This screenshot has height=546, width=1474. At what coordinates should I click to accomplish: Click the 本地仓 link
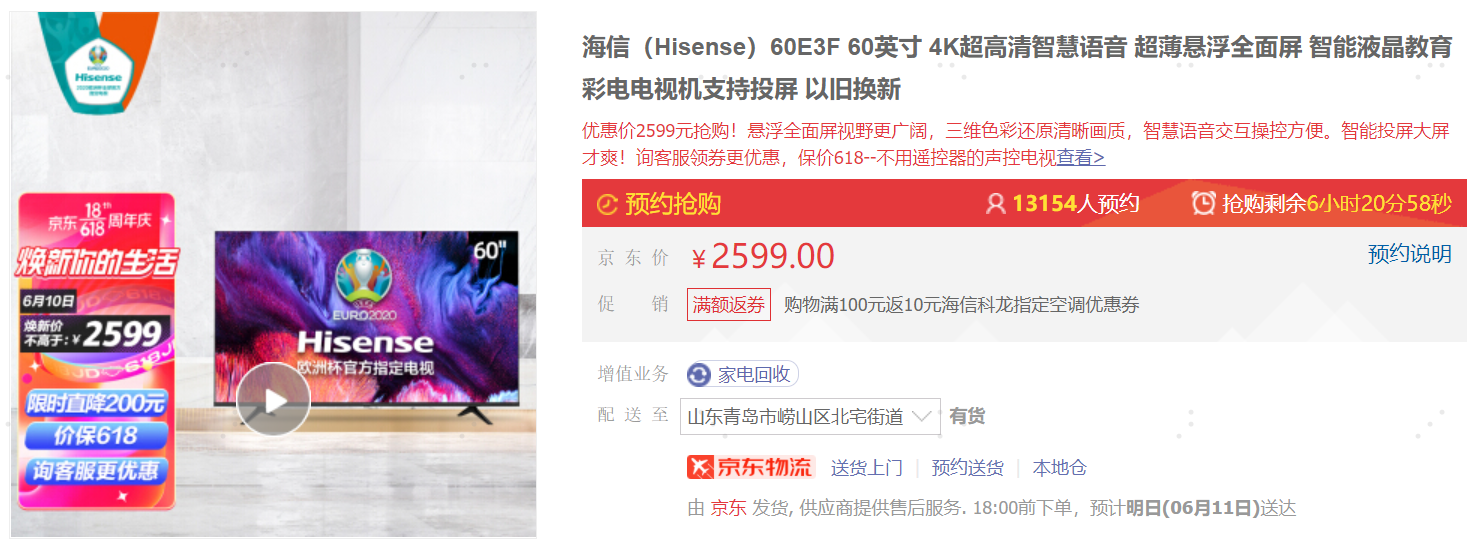[x=1060, y=468]
